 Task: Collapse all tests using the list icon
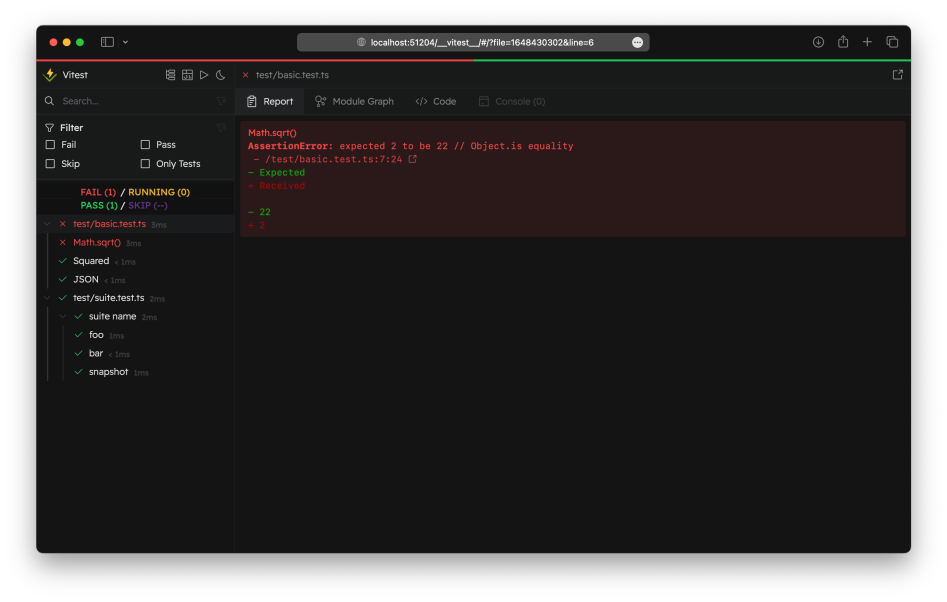click(x=170, y=75)
